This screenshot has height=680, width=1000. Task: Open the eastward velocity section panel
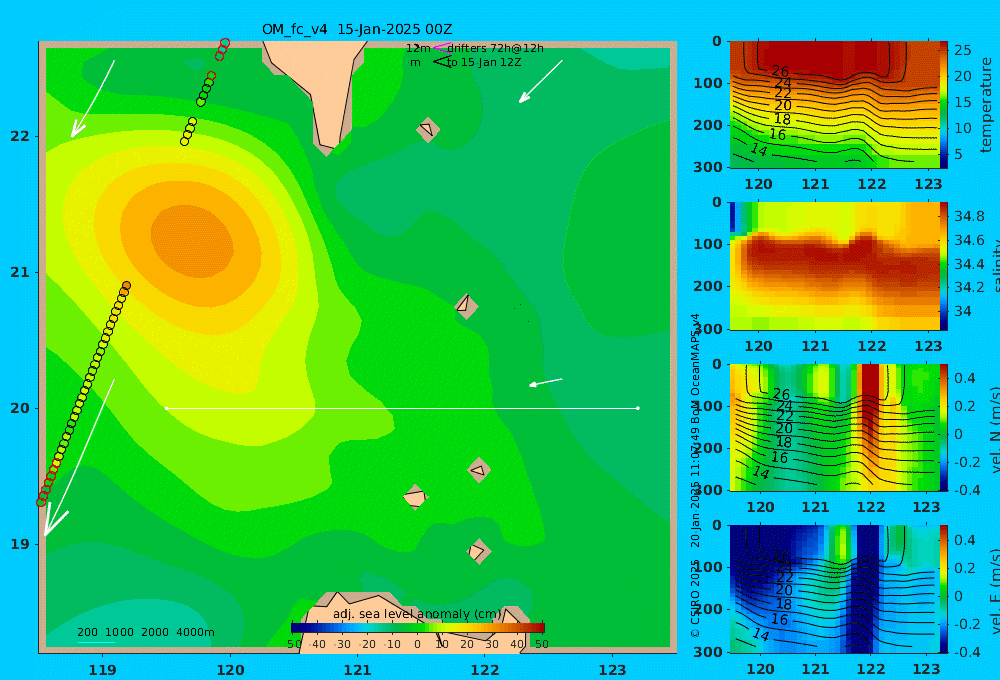click(834, 589)
